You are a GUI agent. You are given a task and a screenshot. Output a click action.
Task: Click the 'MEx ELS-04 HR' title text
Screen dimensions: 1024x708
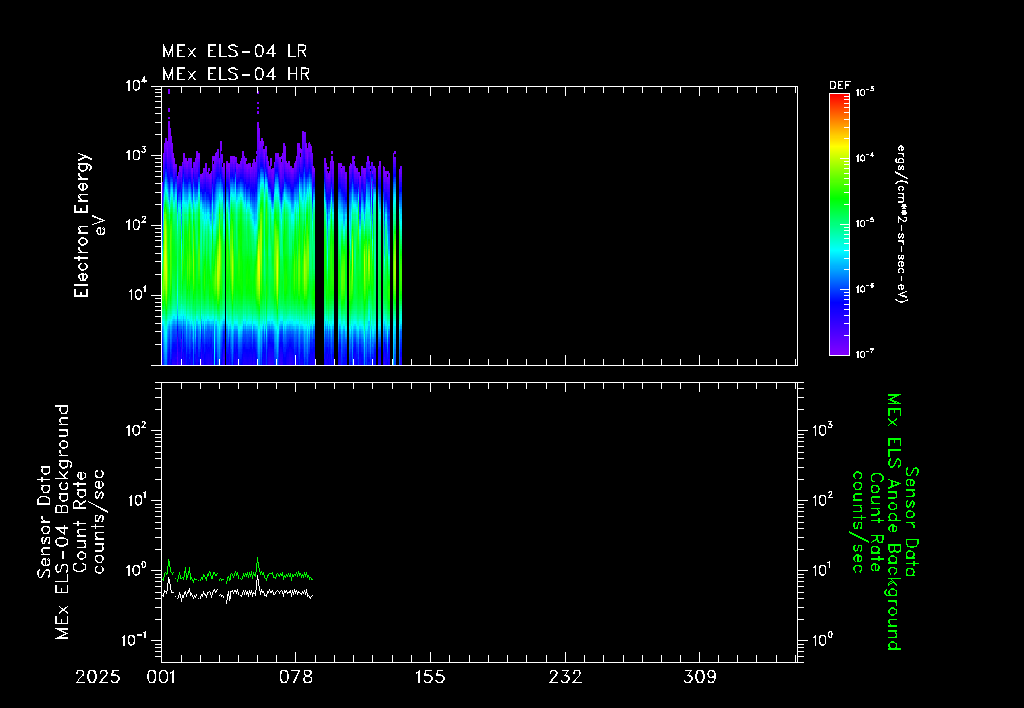[236, 74]
